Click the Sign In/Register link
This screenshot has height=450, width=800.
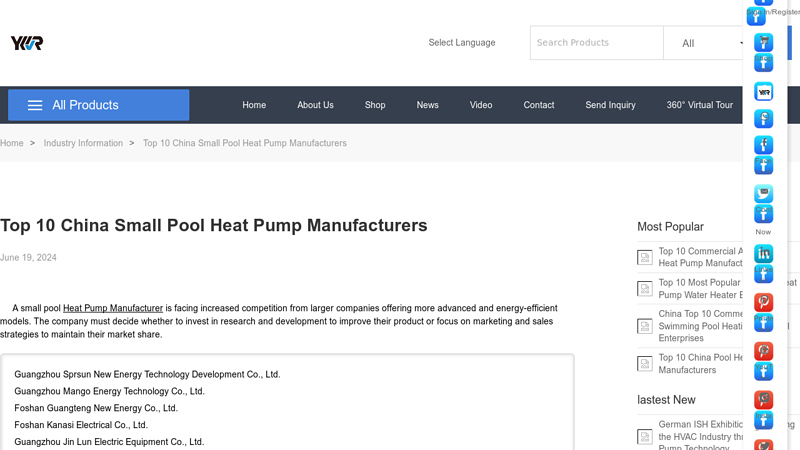pyautogui.click(x=774, y=12)
